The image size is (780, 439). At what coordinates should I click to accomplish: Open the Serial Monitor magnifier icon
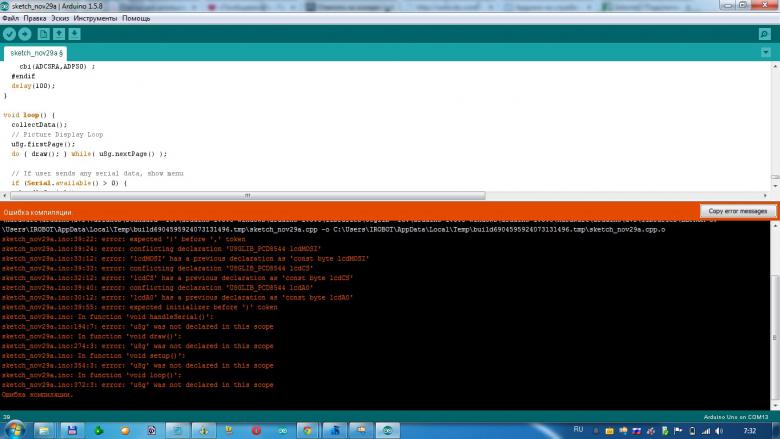click(x=765, y=34)
